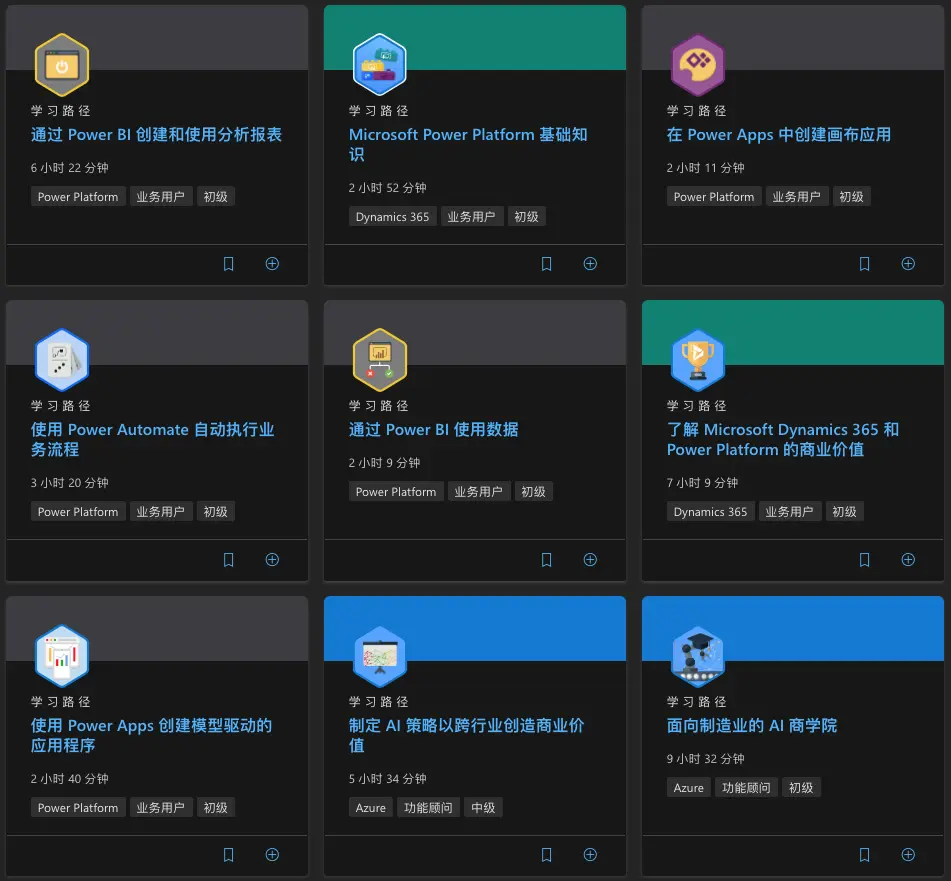Bookmark 使用 Power Apps 创建模型驱动的应用程序
Viewport: 951px width, 881px height.
[229, 855]
